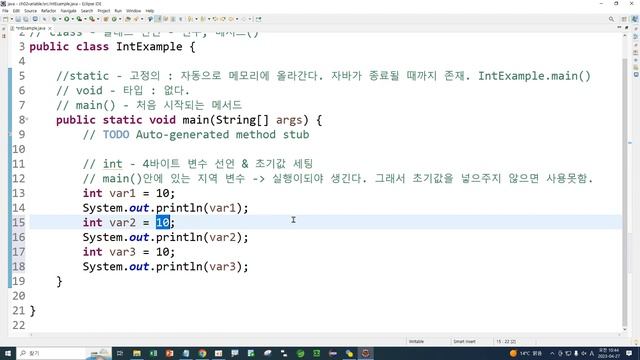Open the Edit menu
The image size is (640, 360).
(16, 11)
